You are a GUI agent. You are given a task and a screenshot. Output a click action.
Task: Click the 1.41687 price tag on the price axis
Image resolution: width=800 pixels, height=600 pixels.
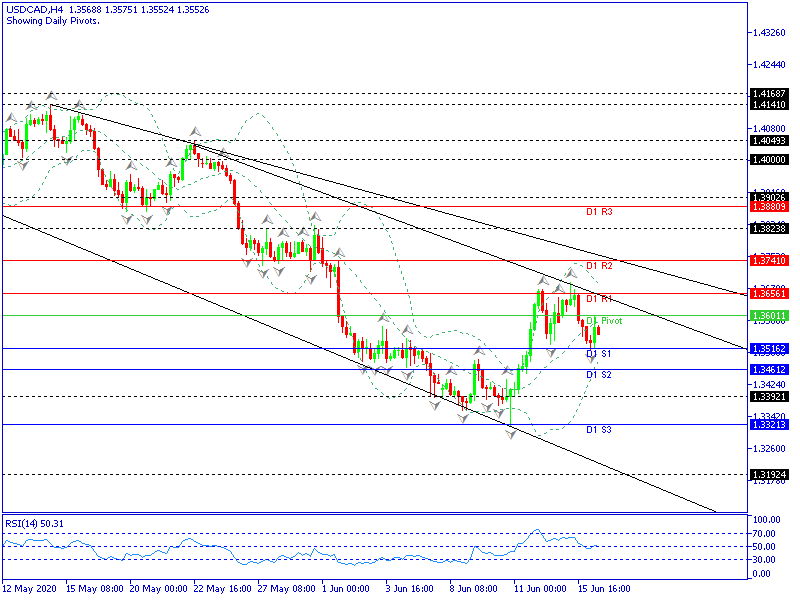tap(767, 93)
